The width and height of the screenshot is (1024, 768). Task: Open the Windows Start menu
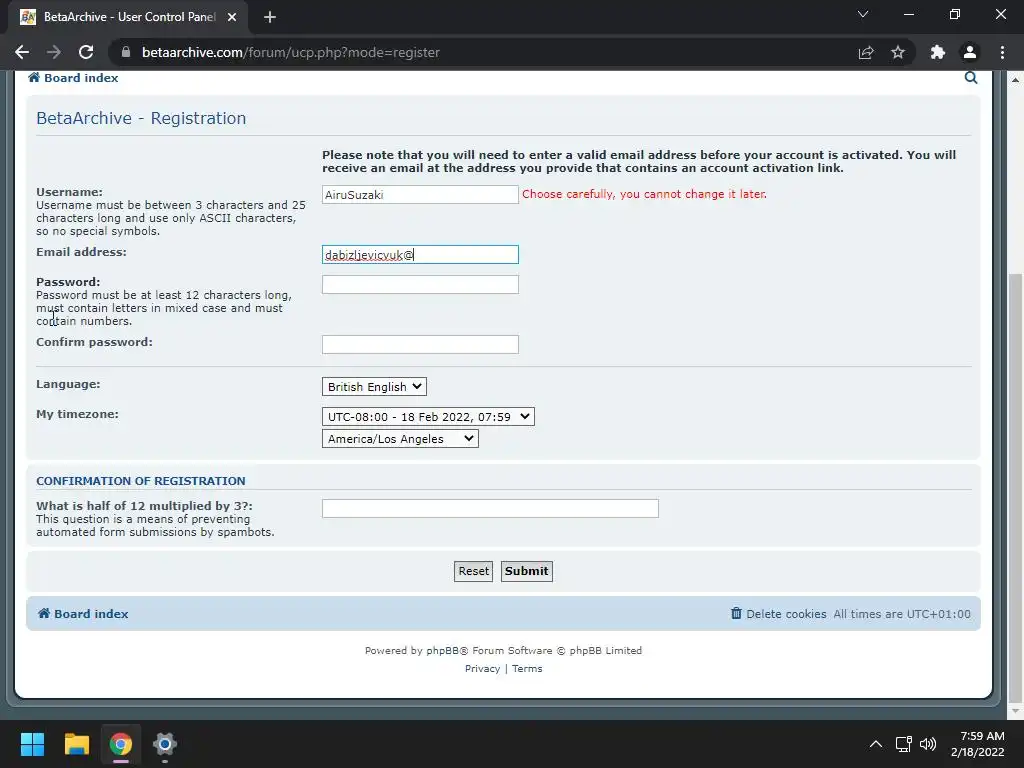coord(32,744)
